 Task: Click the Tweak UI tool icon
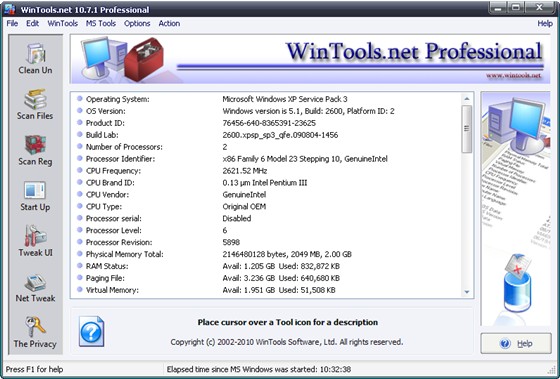(35, 236)
